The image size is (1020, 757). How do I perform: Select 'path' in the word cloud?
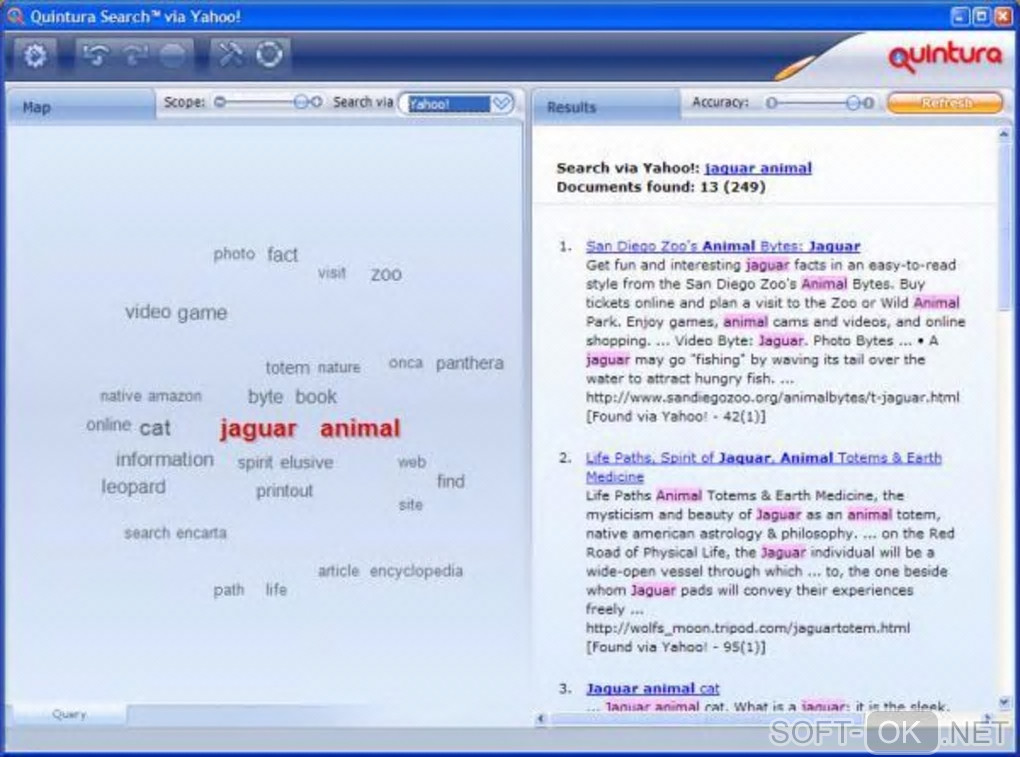coord(229,590)
